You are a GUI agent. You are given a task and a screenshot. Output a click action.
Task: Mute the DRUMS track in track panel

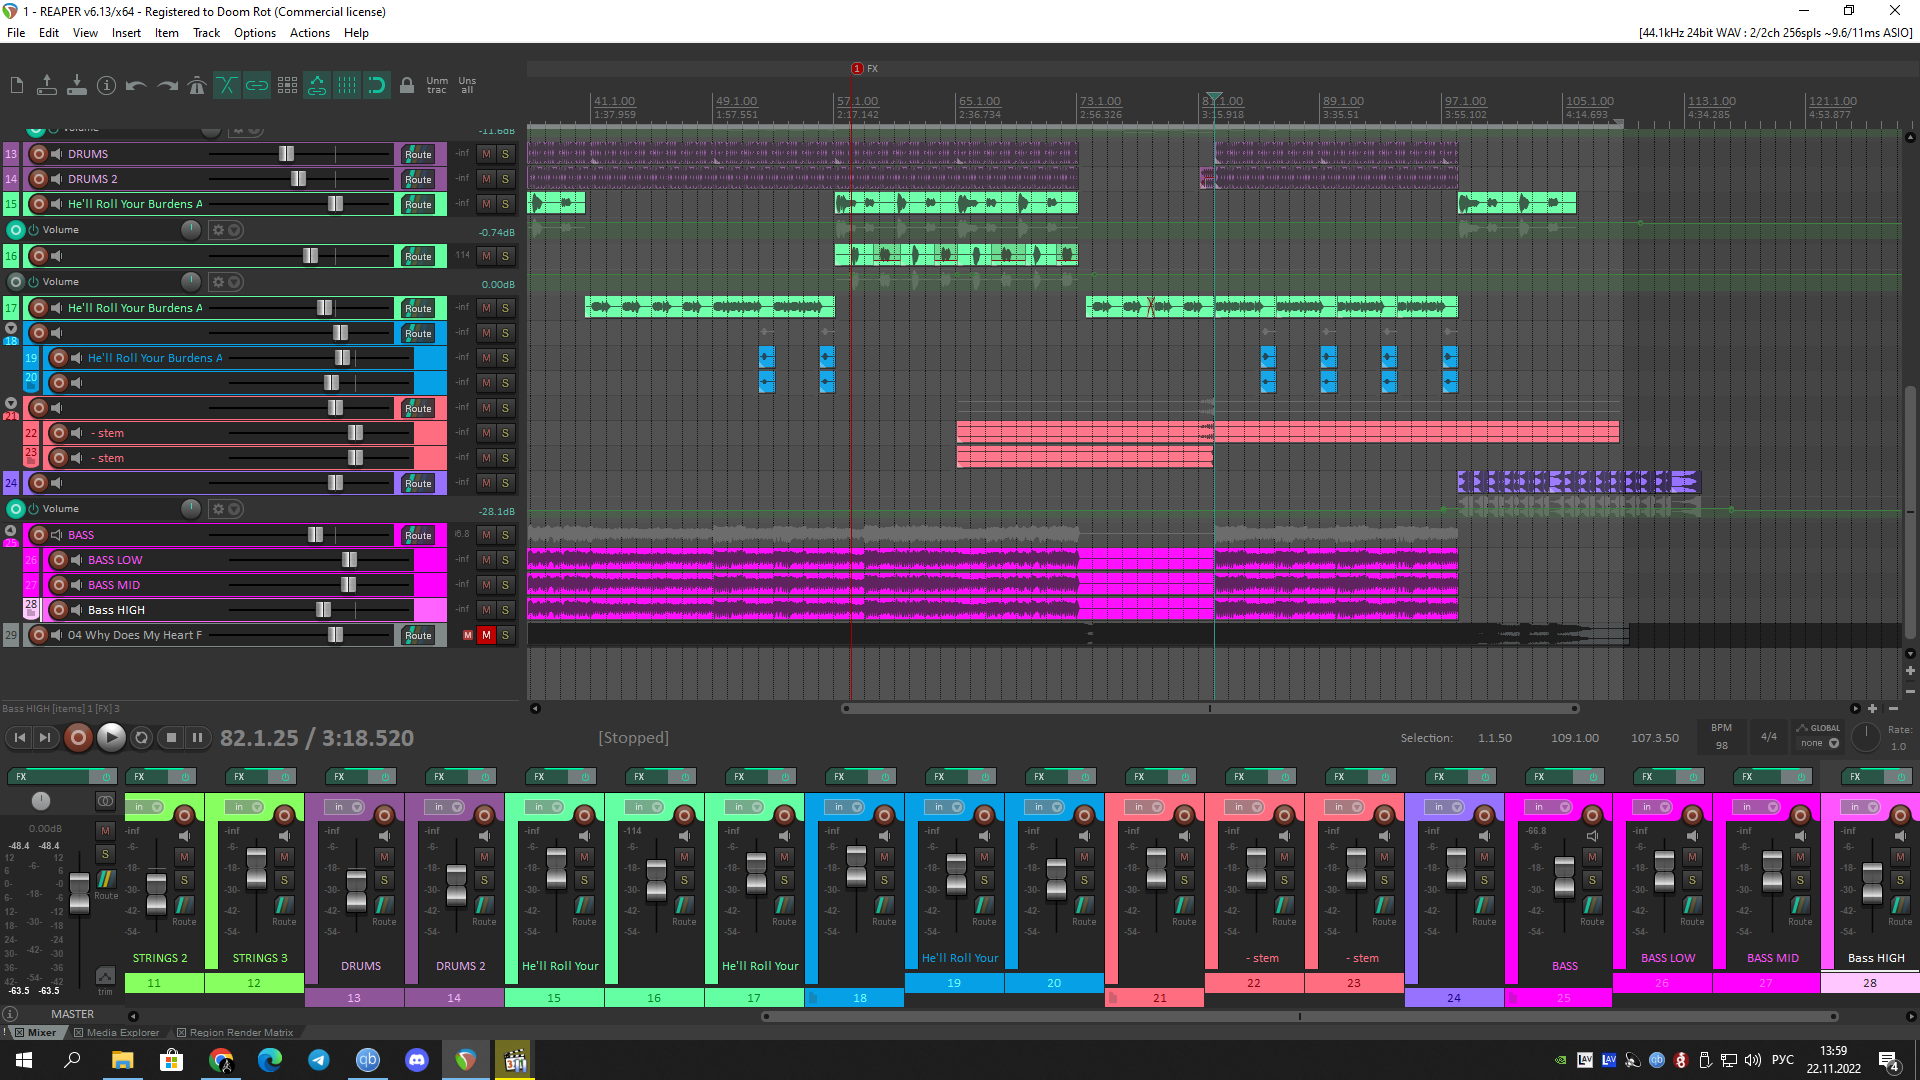[486, 154]
